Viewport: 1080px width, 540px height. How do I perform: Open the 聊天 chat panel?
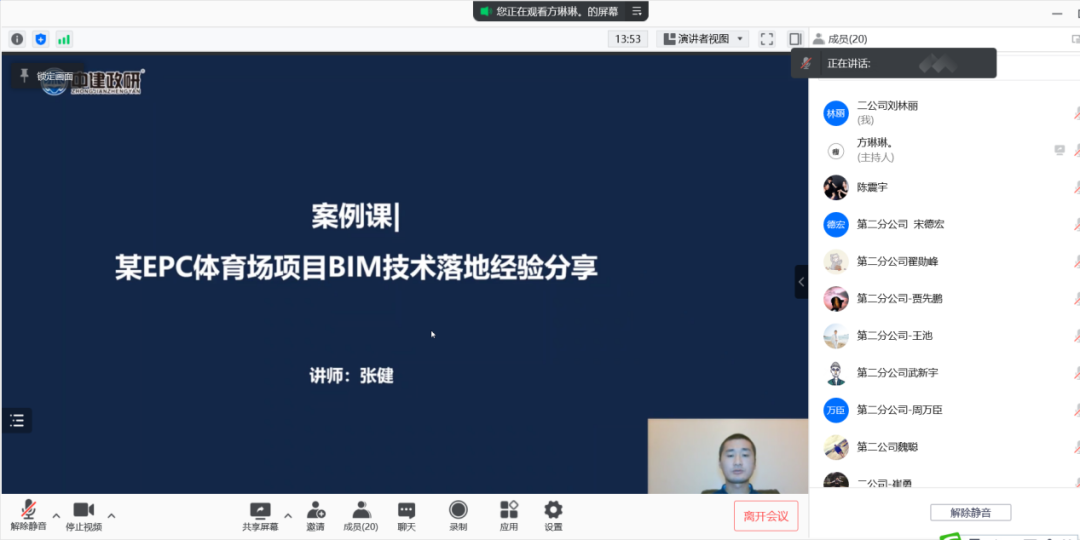click(x=406, y=515)
